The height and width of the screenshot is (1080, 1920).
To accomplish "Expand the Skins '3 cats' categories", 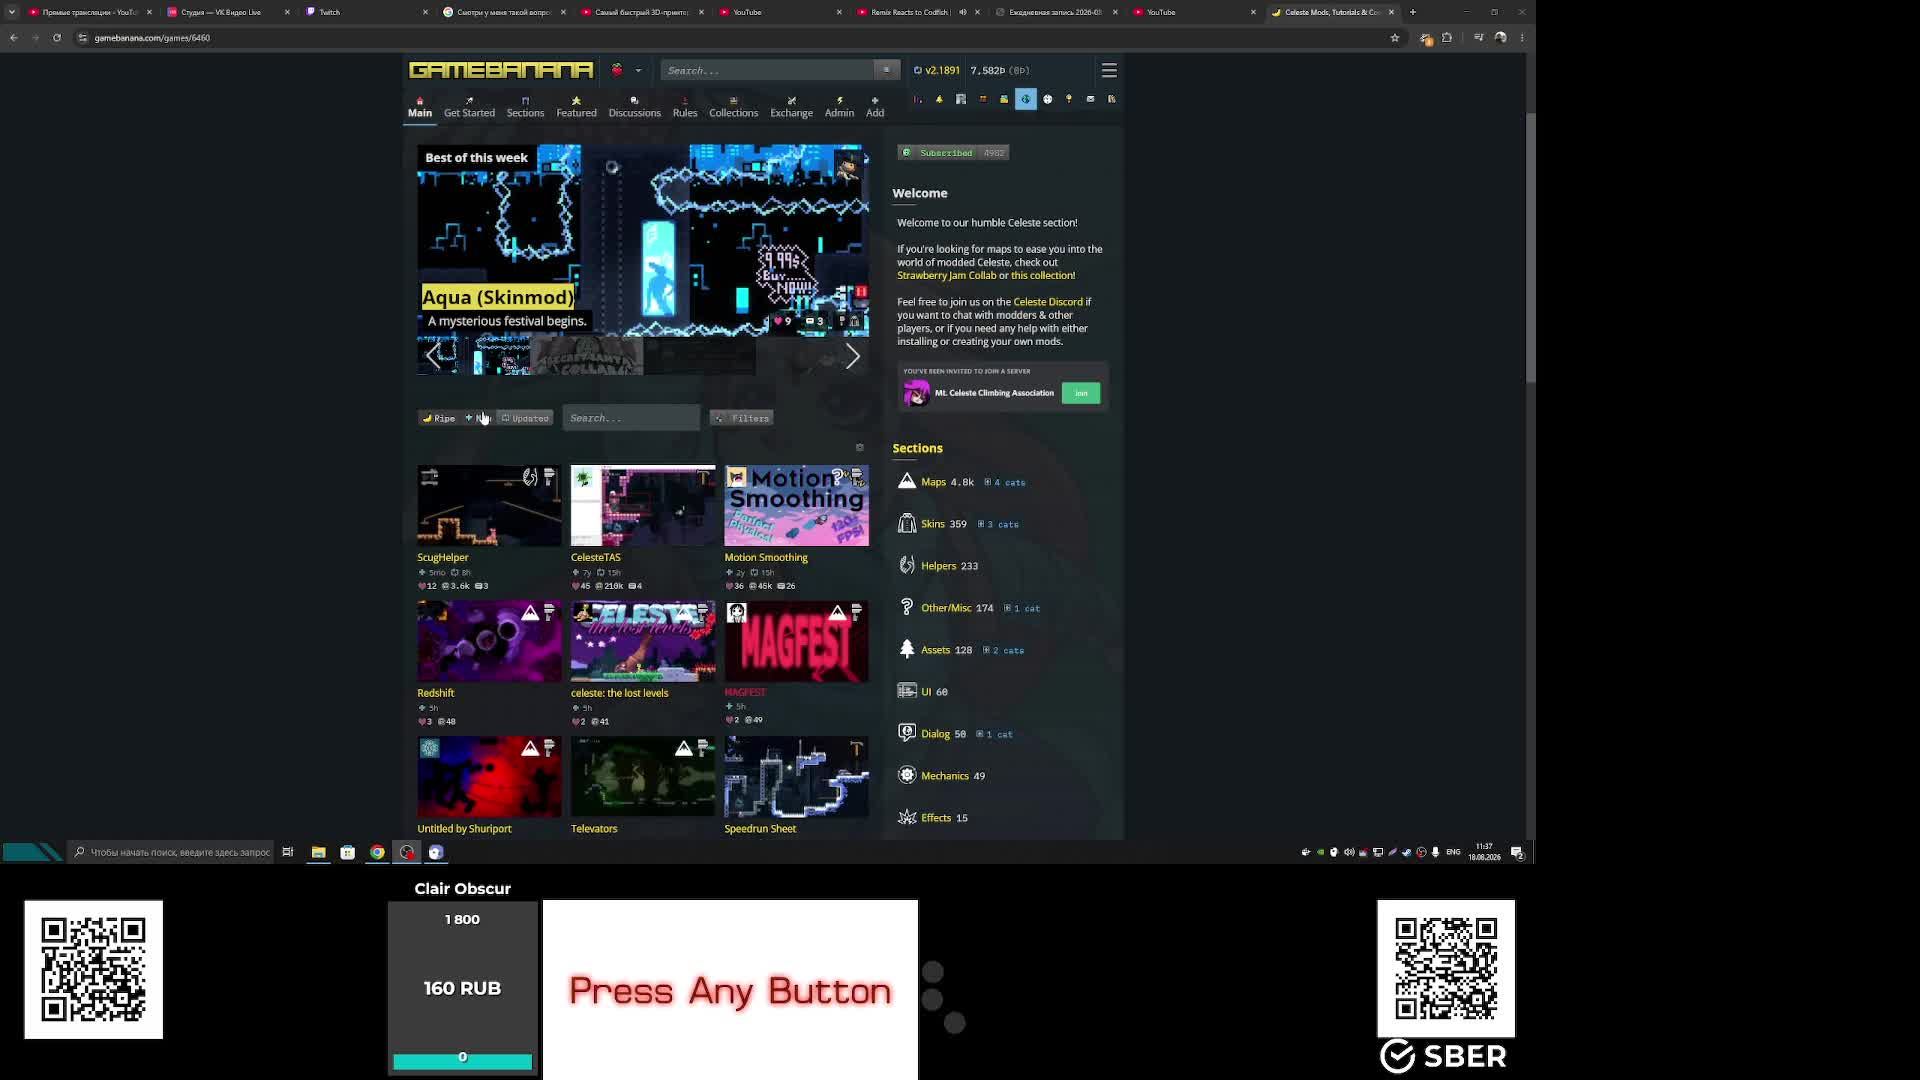I will coord(998,524).
